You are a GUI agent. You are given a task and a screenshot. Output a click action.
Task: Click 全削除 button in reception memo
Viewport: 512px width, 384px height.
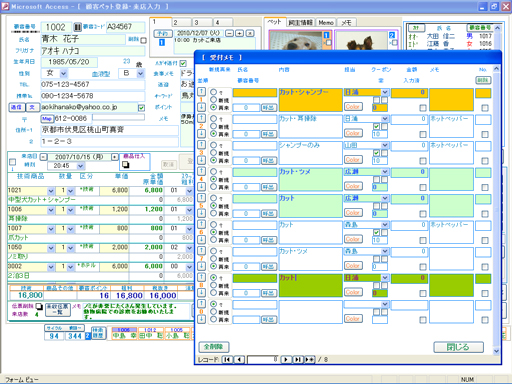tap(214, 347)
